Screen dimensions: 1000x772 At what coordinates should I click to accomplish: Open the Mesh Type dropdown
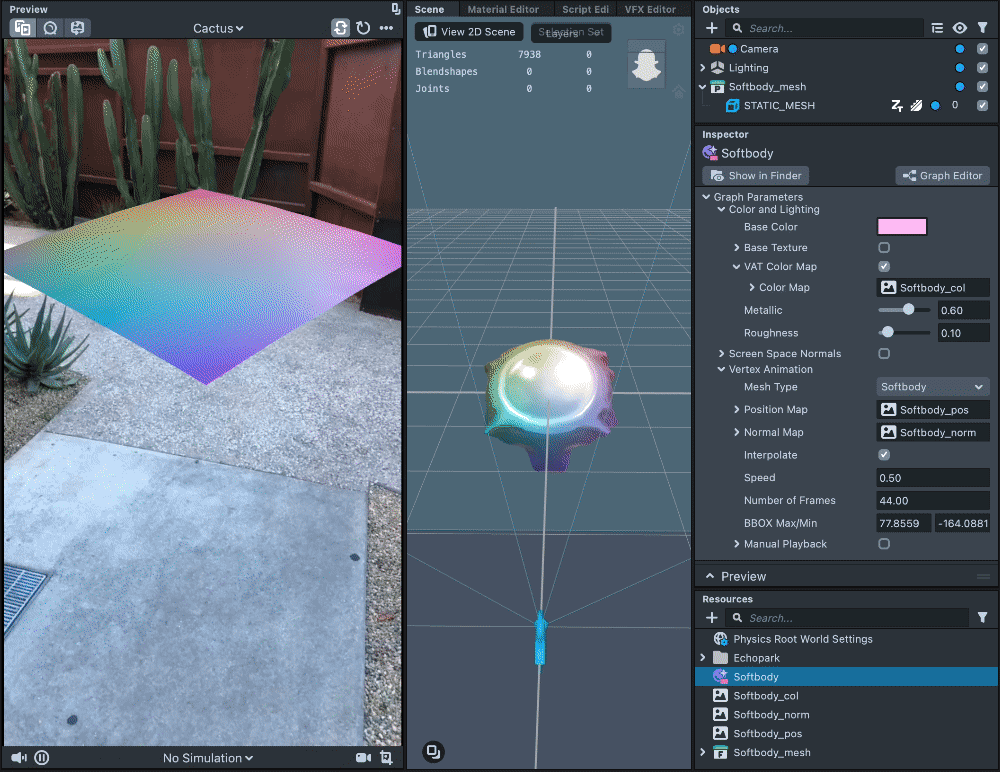click(933, 387)
